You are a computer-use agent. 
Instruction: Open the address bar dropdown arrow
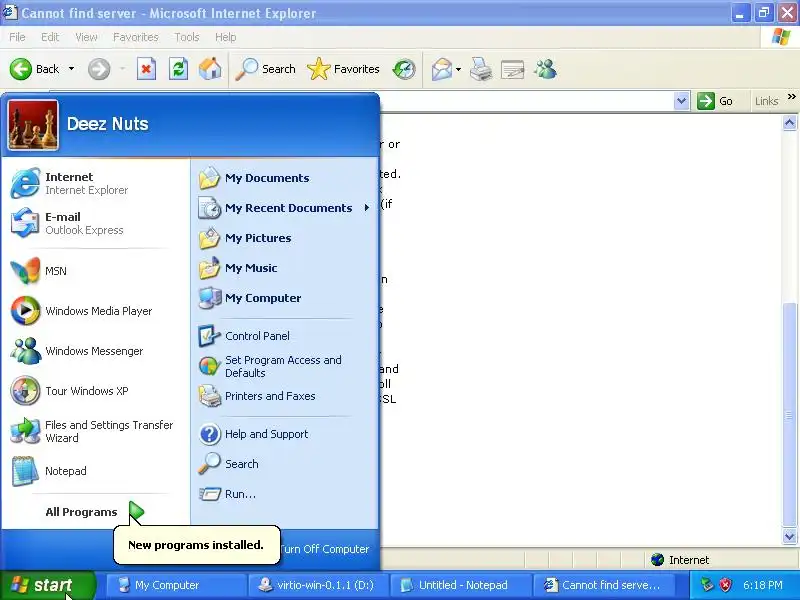[x=682, y=101]
